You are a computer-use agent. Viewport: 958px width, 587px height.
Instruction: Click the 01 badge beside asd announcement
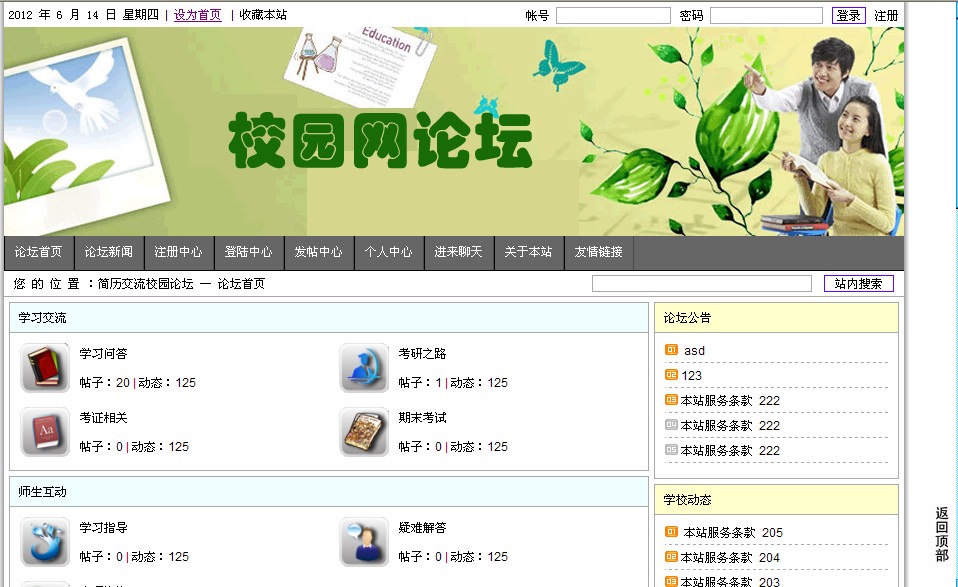pos(671,350)
